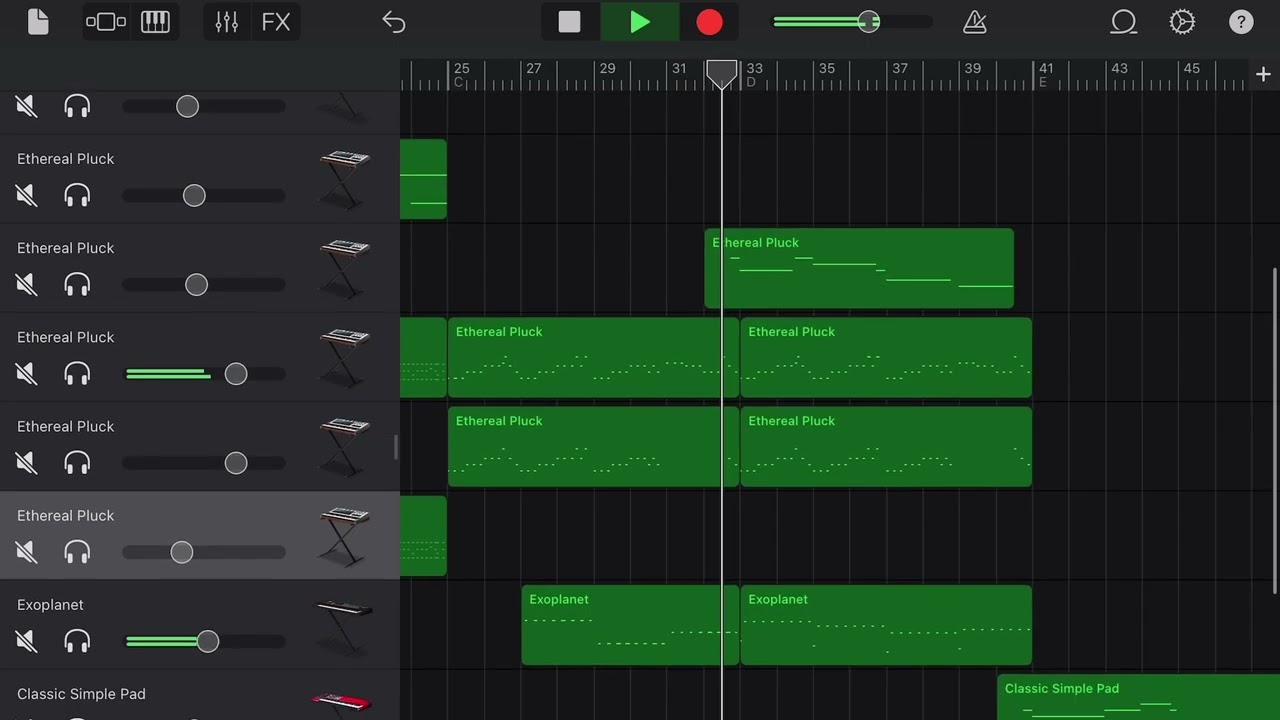Mute the highlighted Ethereal Pluck track
The width and height of the screenshot is (1280, 720).
[27, 552]
